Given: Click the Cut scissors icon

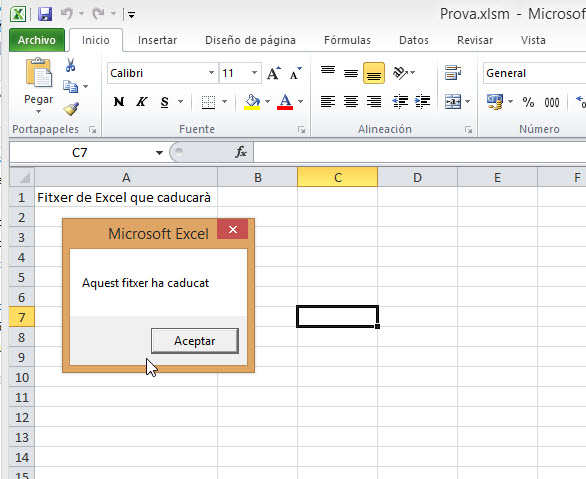Looking at the screenshot, I should pyautogui.click(x=70, y=65).
